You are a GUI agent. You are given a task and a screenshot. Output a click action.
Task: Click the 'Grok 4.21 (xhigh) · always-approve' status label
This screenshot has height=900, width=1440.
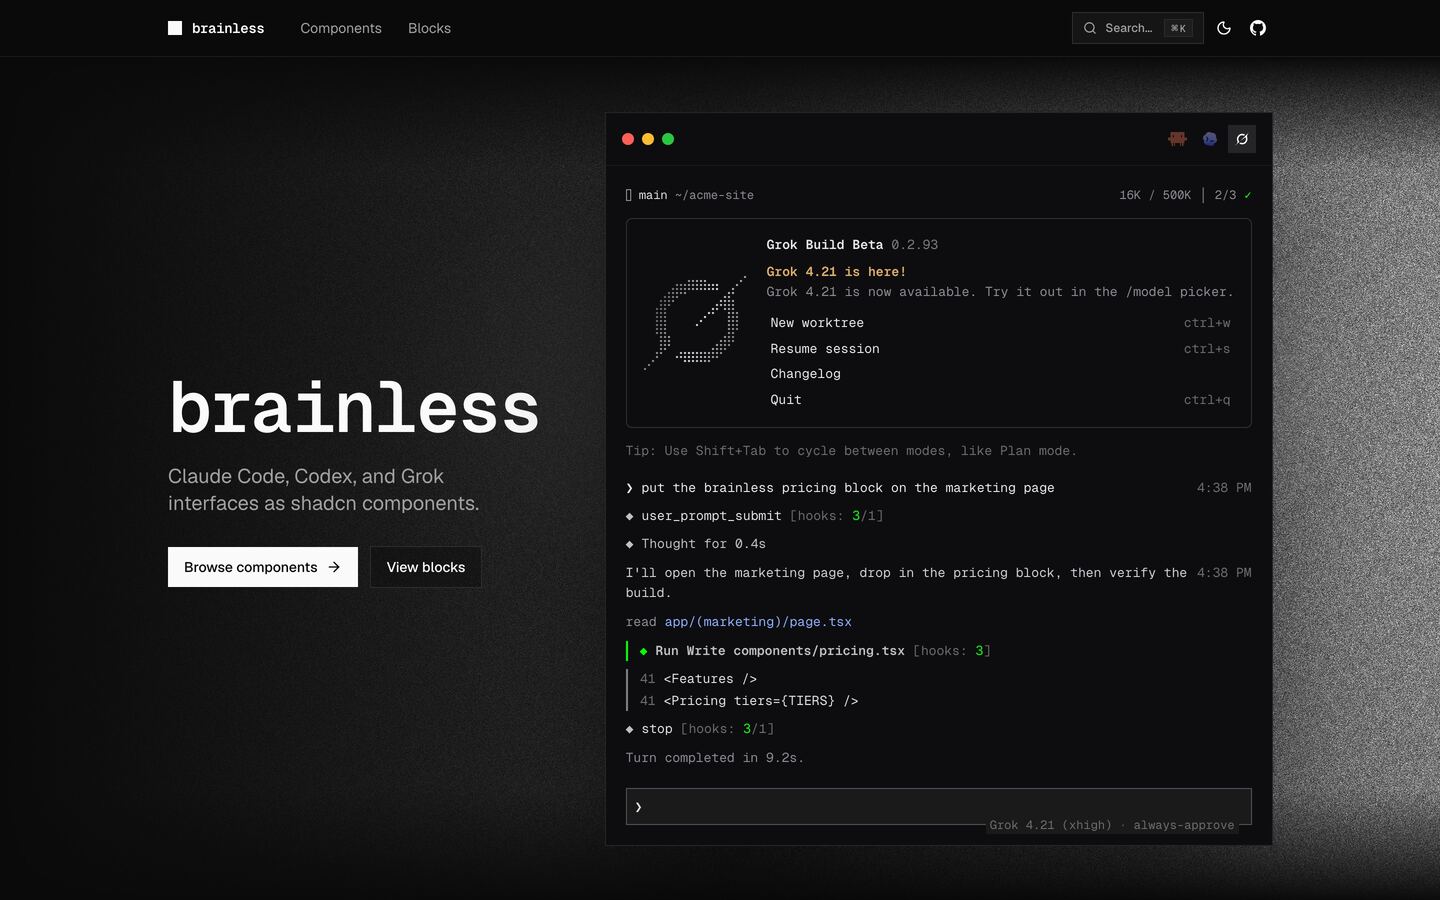click(1112, 825)
